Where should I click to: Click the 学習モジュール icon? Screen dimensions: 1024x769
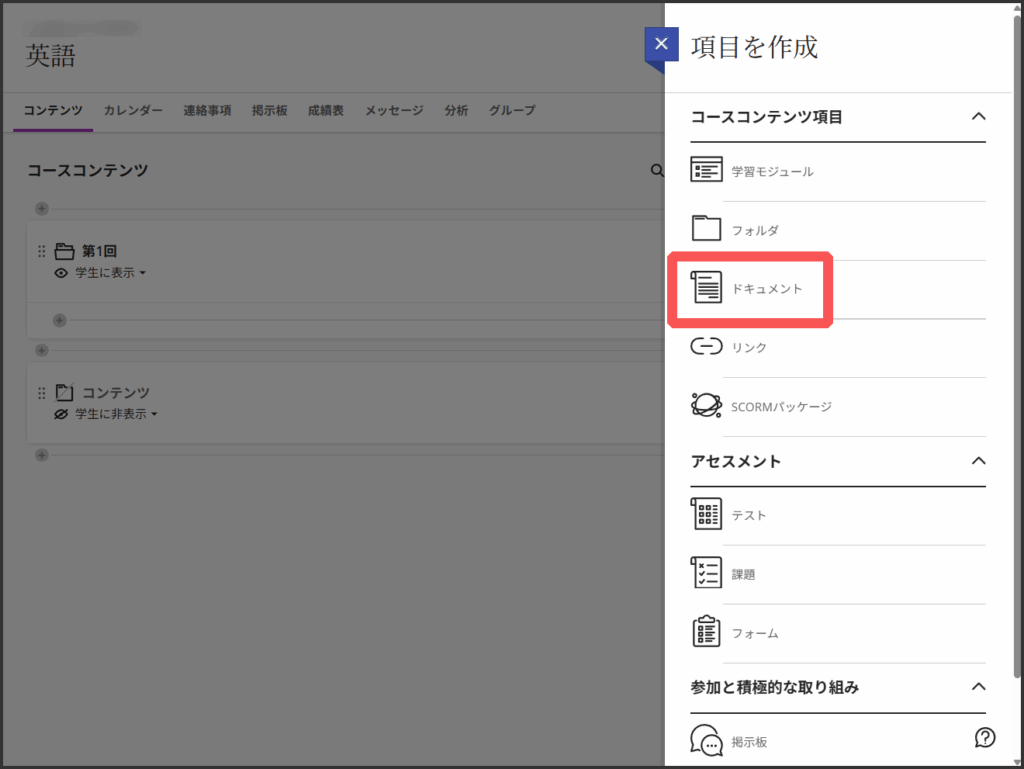click(706, 171)
